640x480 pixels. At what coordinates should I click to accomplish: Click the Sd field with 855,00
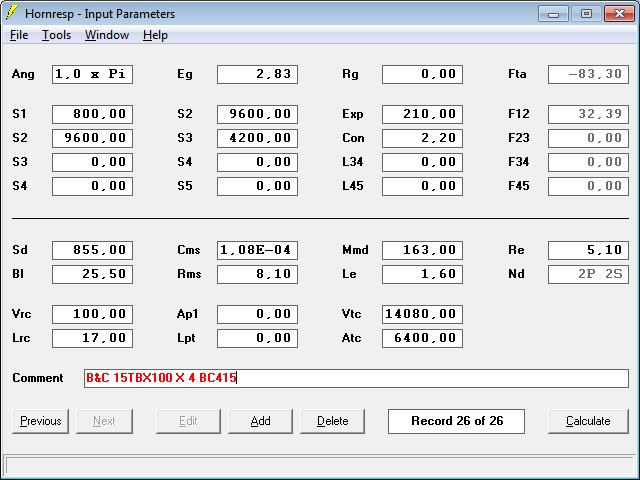(x=92, y=250)
